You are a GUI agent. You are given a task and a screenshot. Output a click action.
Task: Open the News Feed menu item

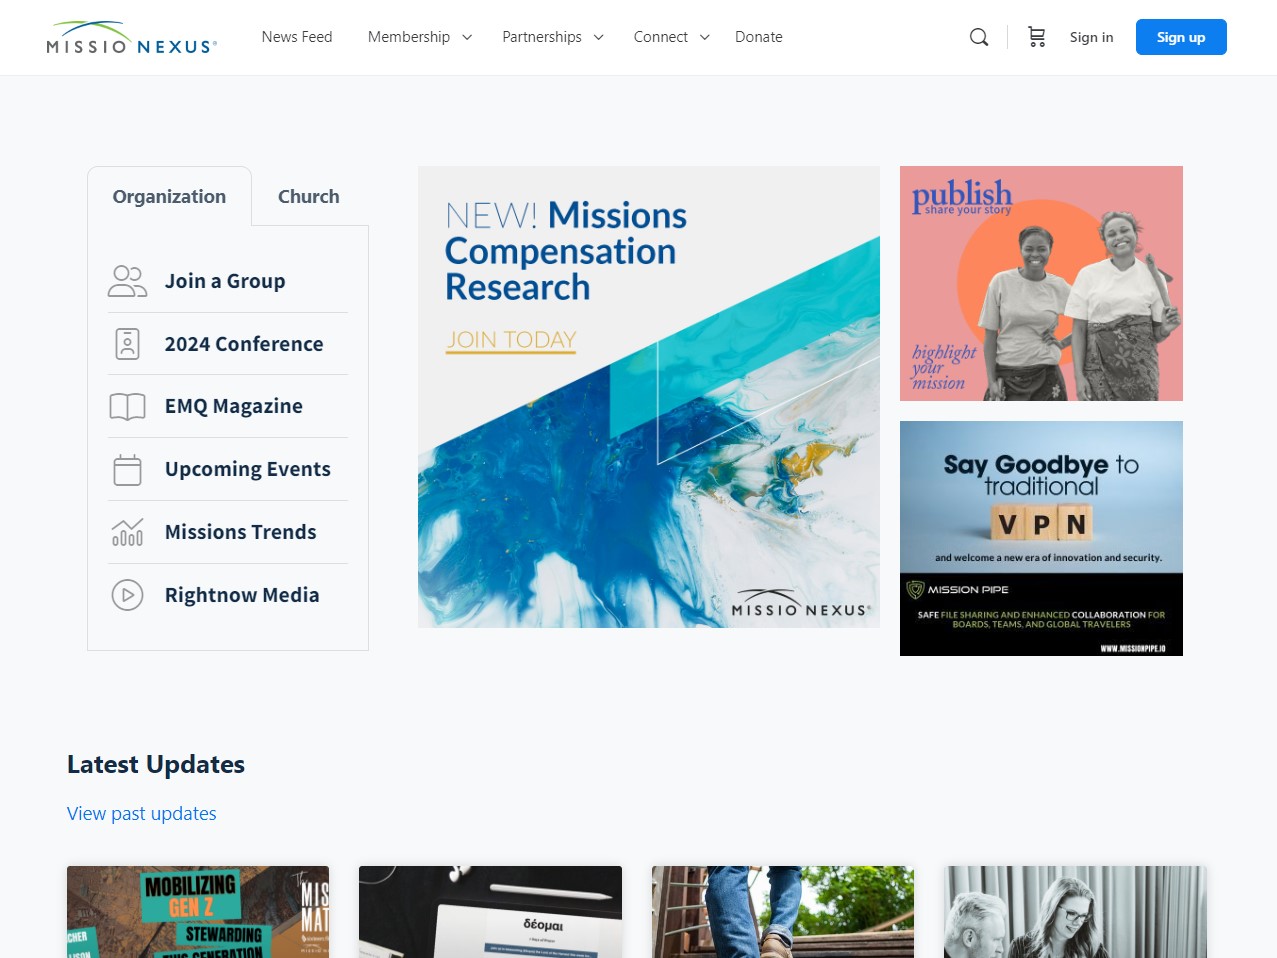(297, 37)
